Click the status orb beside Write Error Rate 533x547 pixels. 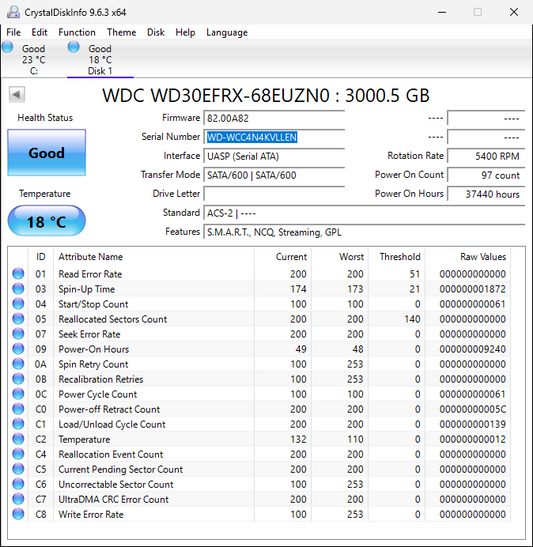(x=18, y=514)
